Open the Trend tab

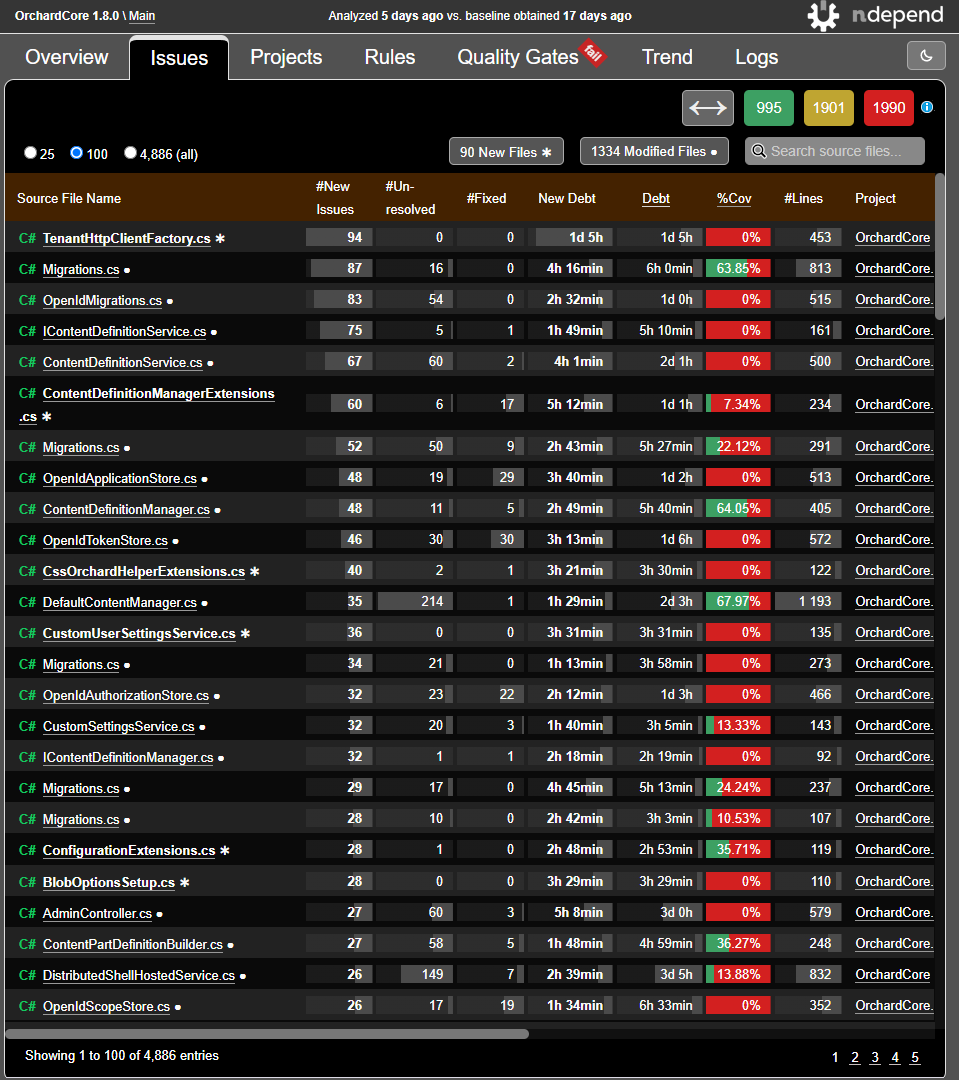pos(667,57)
